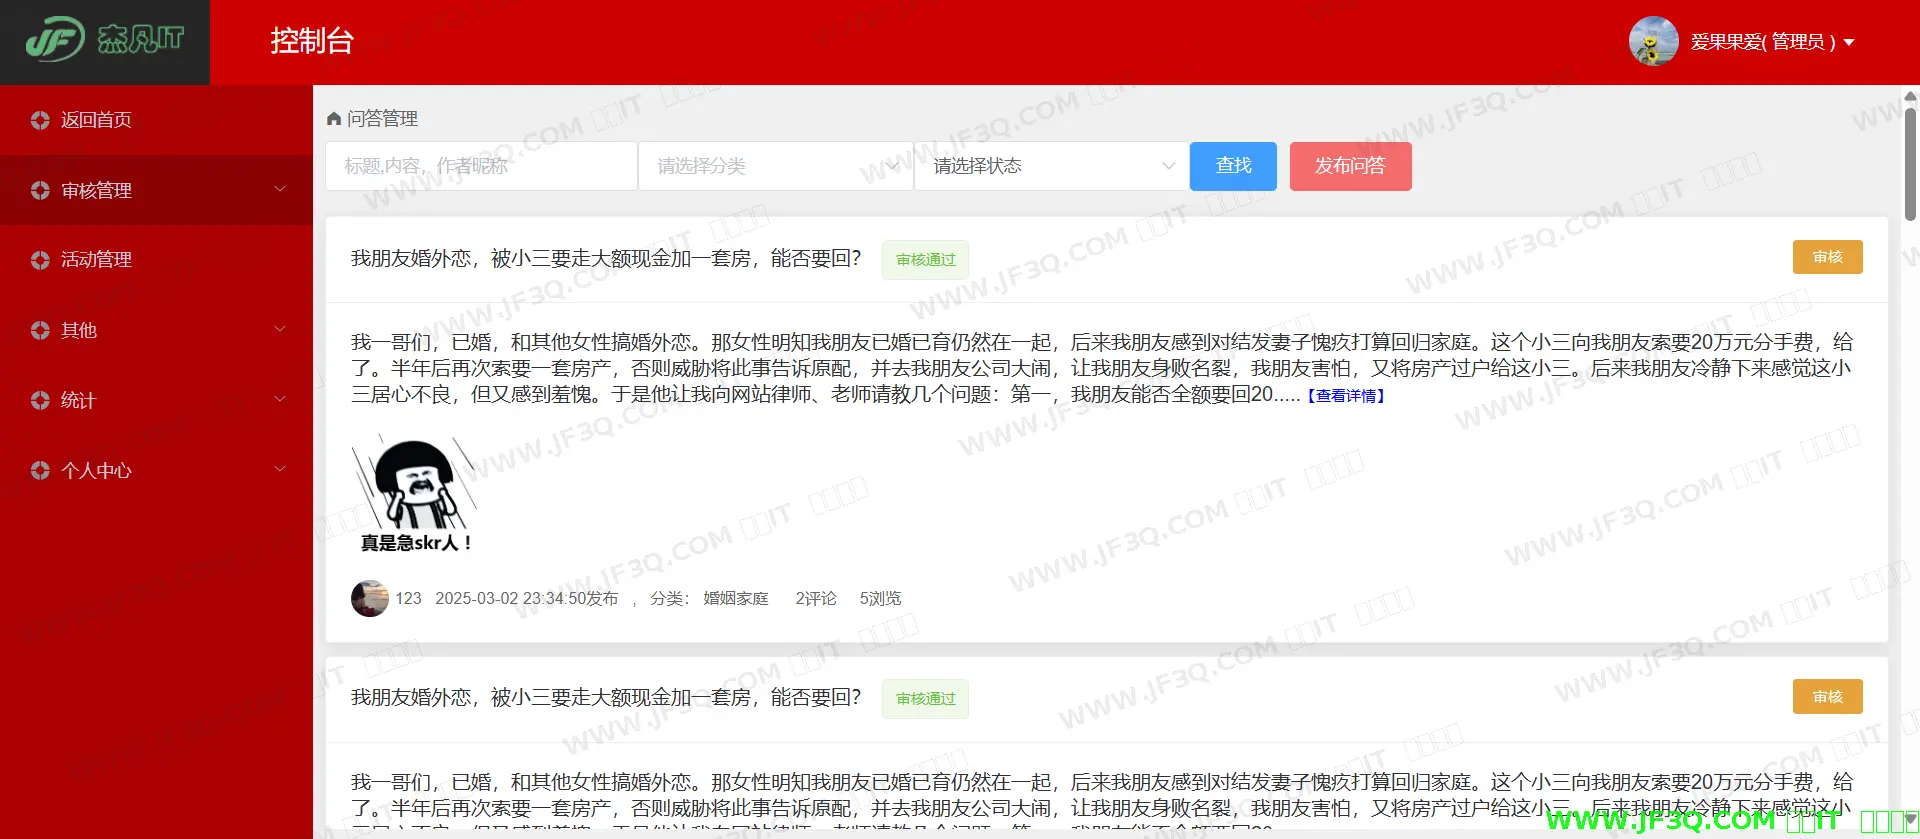The width and height of the screenshot is (1920, 839).
Task: Click the 统计 sidebar icon
Action: click(x=40, y=400)
